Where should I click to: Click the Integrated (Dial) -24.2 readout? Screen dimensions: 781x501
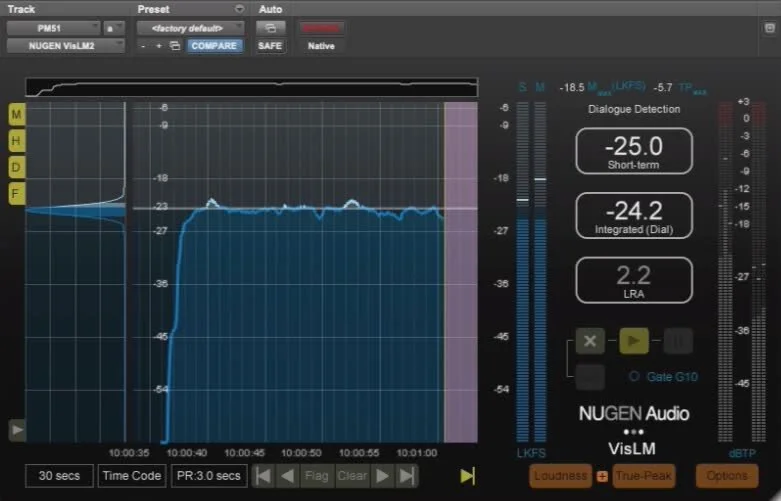(634, 216)
